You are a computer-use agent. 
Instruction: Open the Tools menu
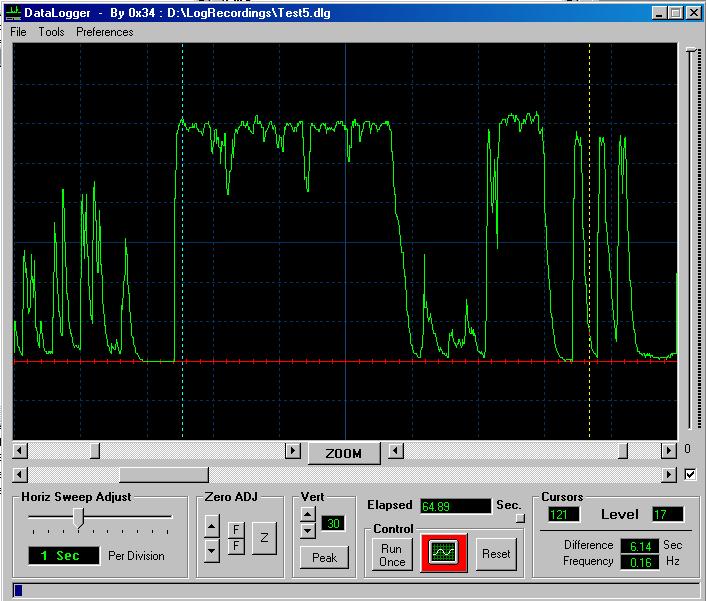(51, 32)
